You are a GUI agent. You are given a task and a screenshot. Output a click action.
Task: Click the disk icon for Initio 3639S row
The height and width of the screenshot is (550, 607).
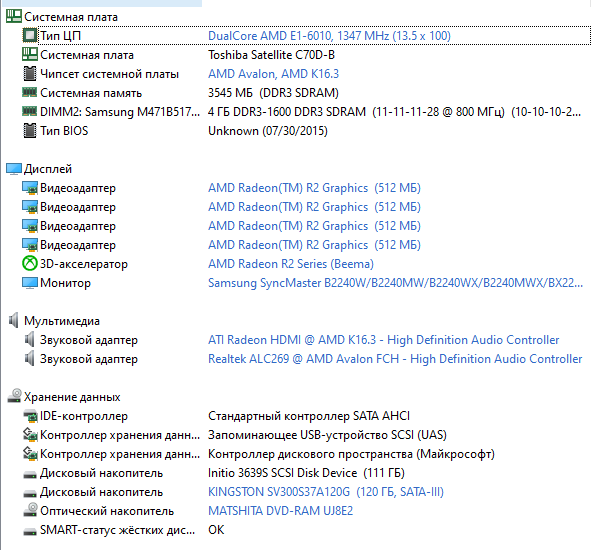pyautogui.click(x=30, y=475)
